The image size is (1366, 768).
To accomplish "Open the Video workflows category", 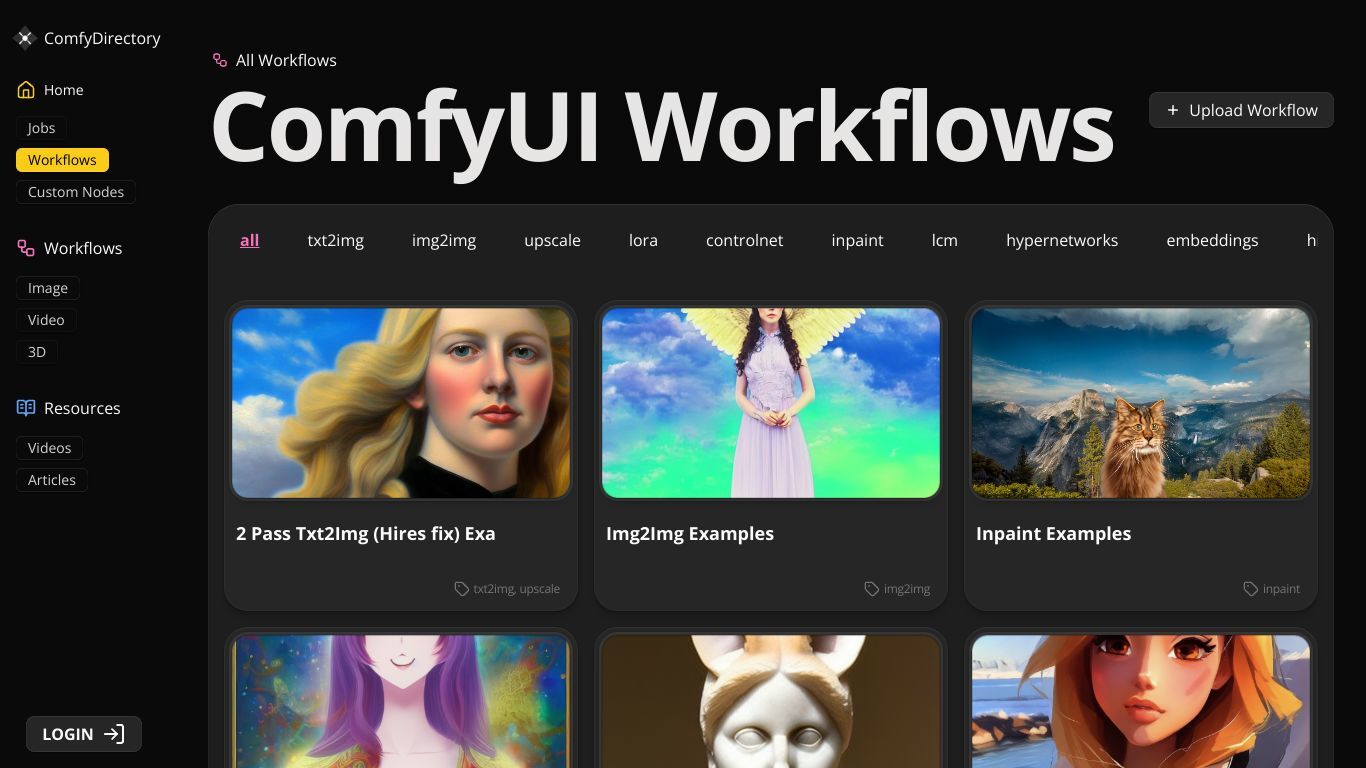I will (x=46, y=320).
